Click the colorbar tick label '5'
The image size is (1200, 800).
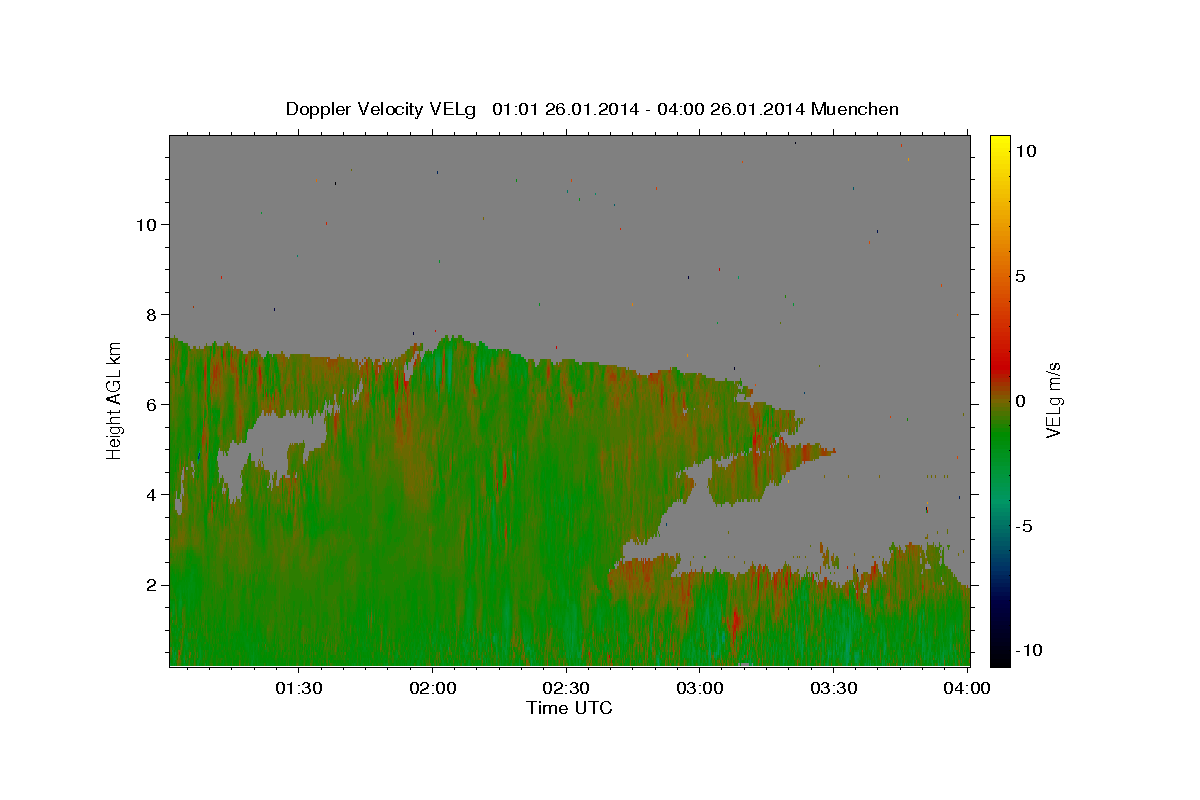coord(1020,276)
